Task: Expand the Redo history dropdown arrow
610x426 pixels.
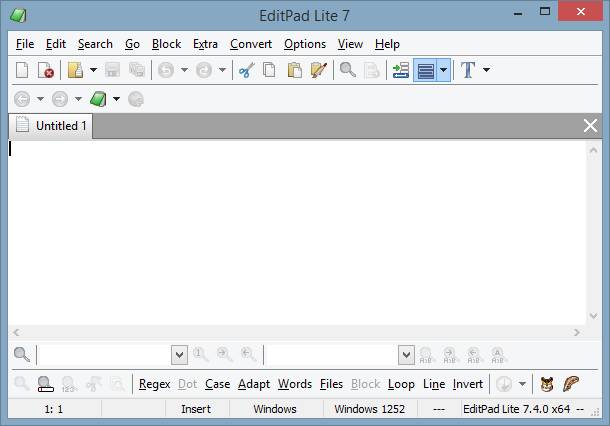Action: coord(222,70)
